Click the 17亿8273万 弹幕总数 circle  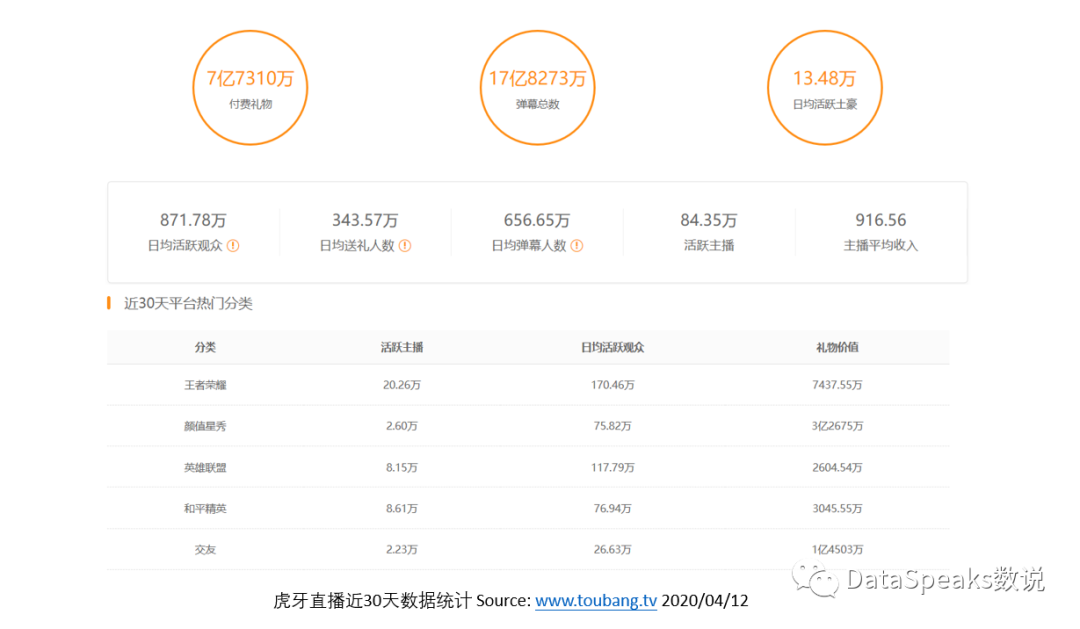(537, 87)
